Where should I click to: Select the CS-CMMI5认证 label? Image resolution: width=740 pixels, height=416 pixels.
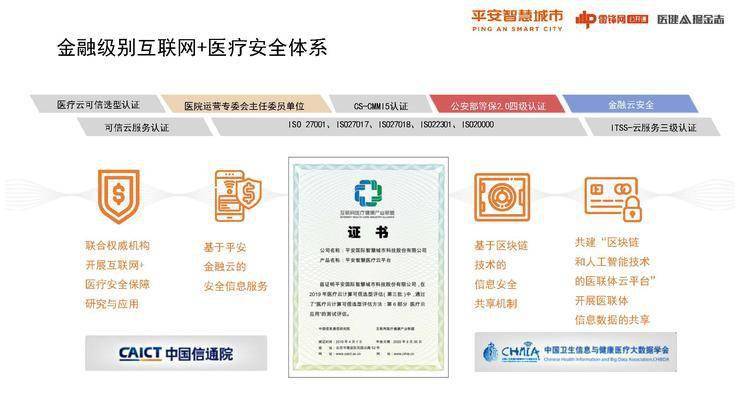[380, 105]
